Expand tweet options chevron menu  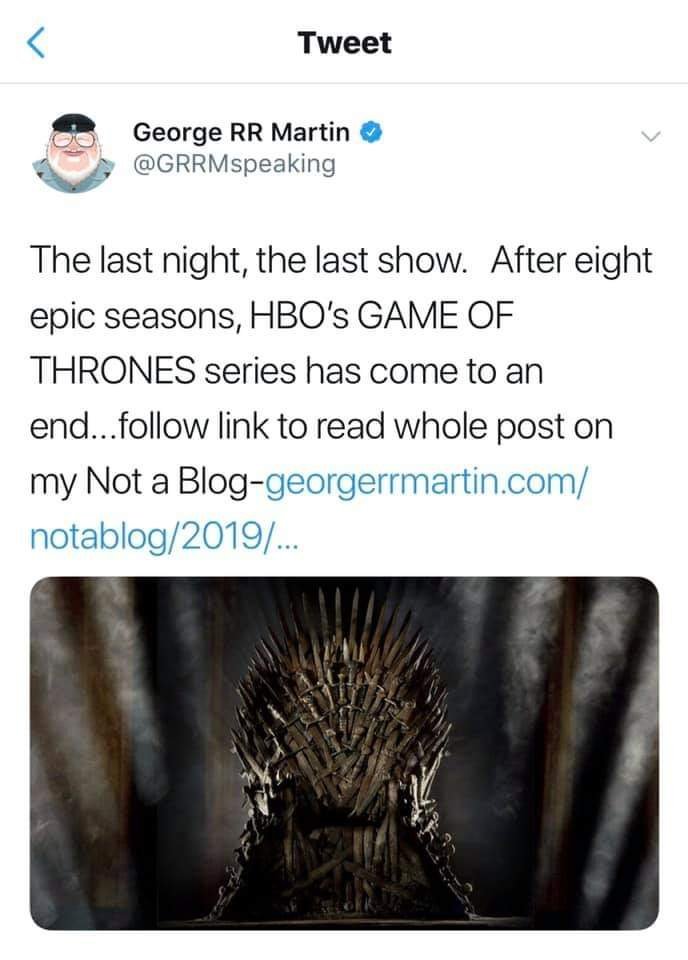[651, 136]
